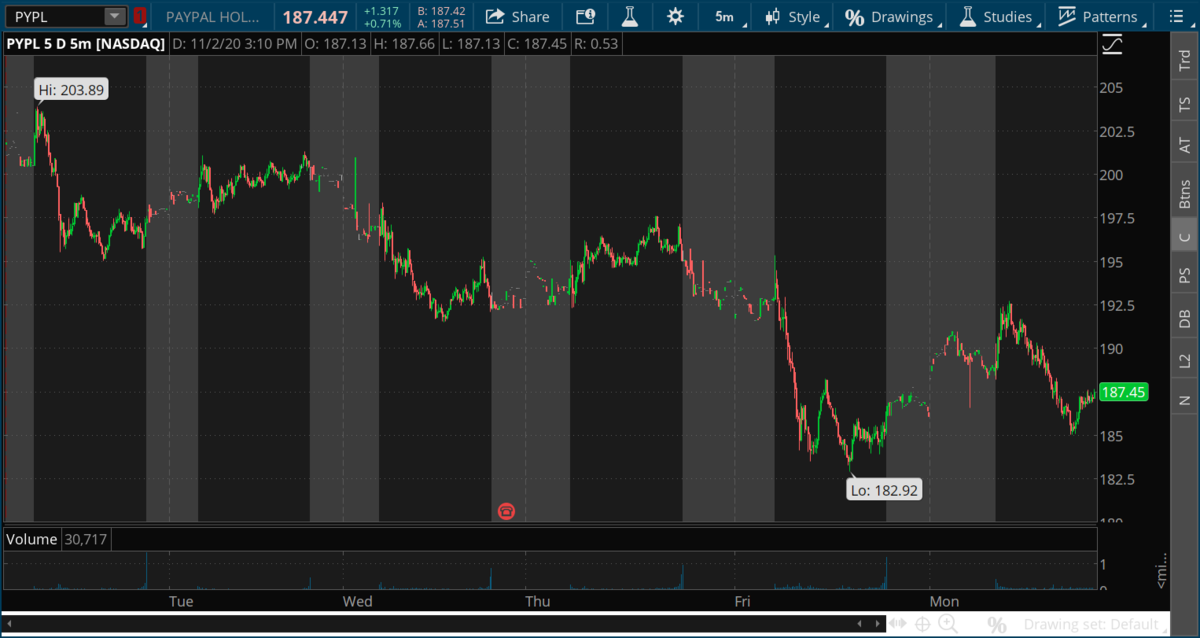Open the Drawings menu
The image size is (1200, 638).
[888, 17]
